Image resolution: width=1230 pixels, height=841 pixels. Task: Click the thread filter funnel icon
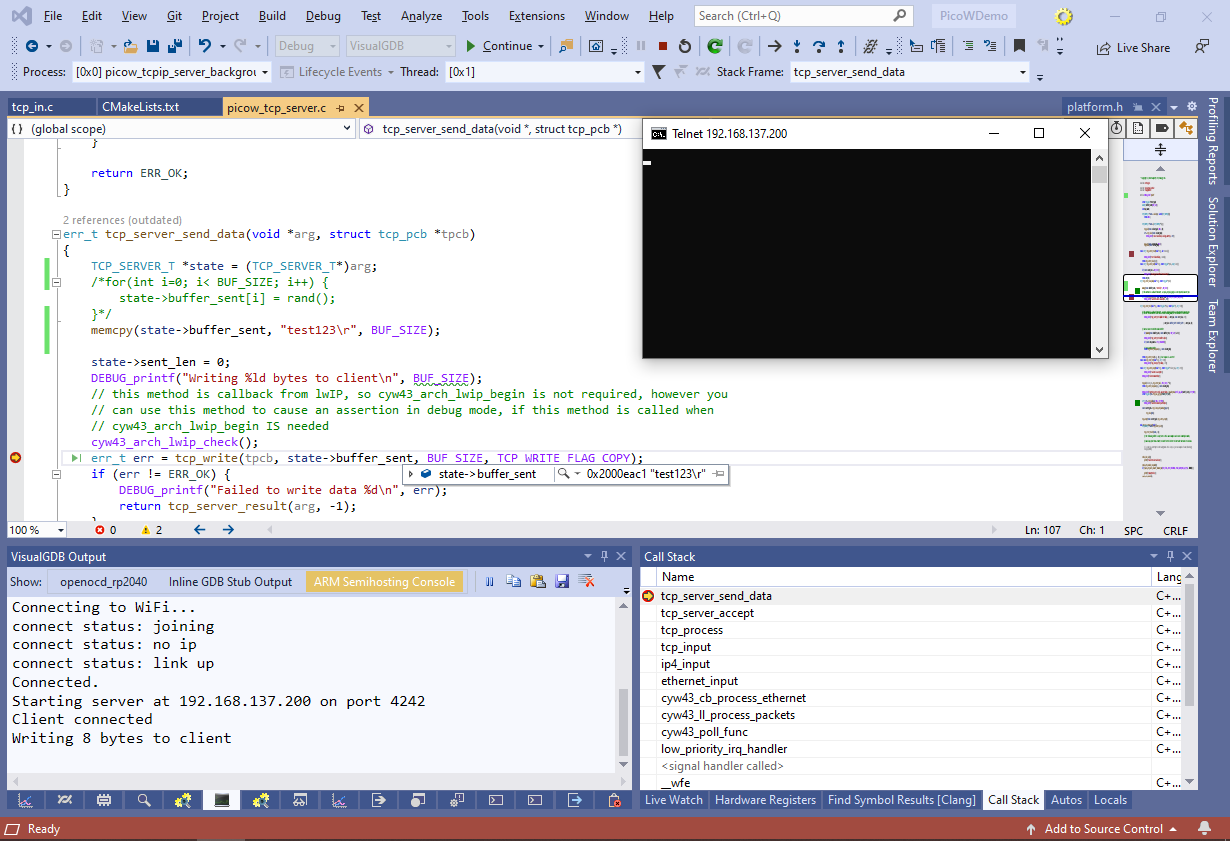tap(658, 72)
